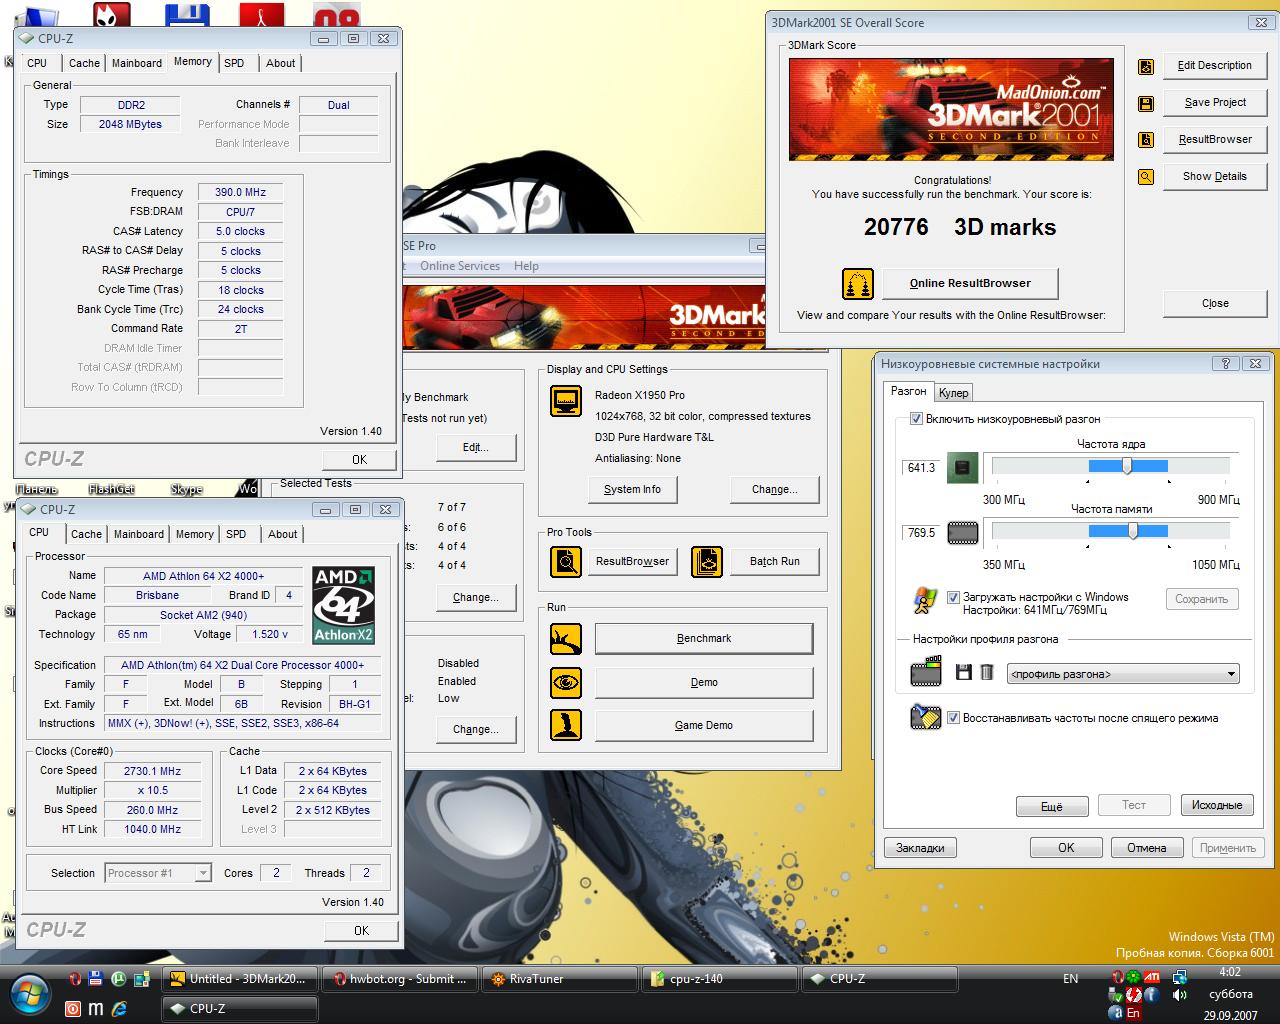Click the Batch Run icon
1280x1024 pixels.
pyautogui.click(x=707, y=561)
